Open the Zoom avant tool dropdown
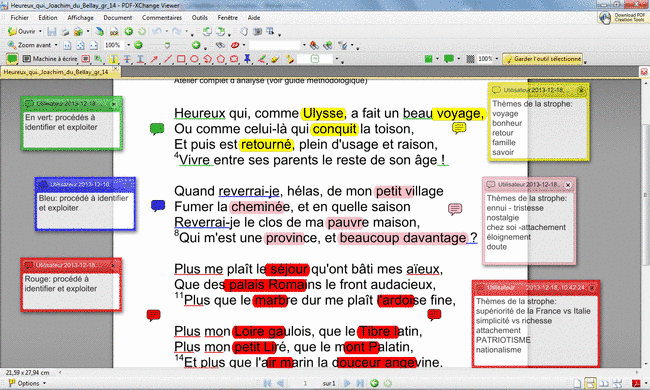Viewport: 650px width, 390px height. pos(56,45)
